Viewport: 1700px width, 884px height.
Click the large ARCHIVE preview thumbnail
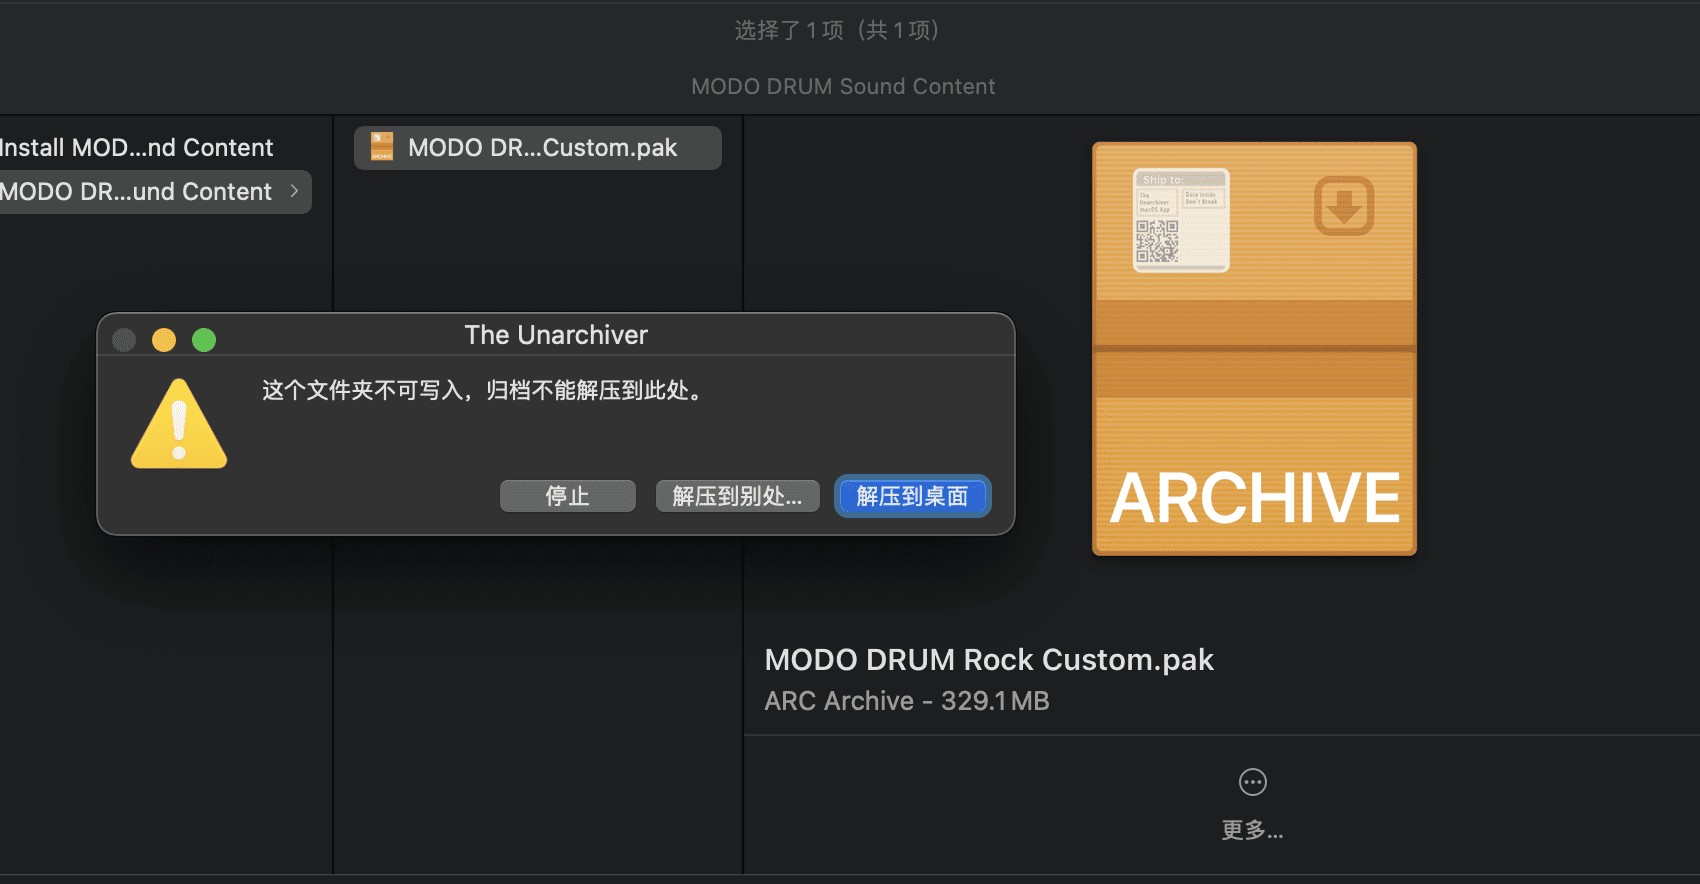pos(1254,348)
